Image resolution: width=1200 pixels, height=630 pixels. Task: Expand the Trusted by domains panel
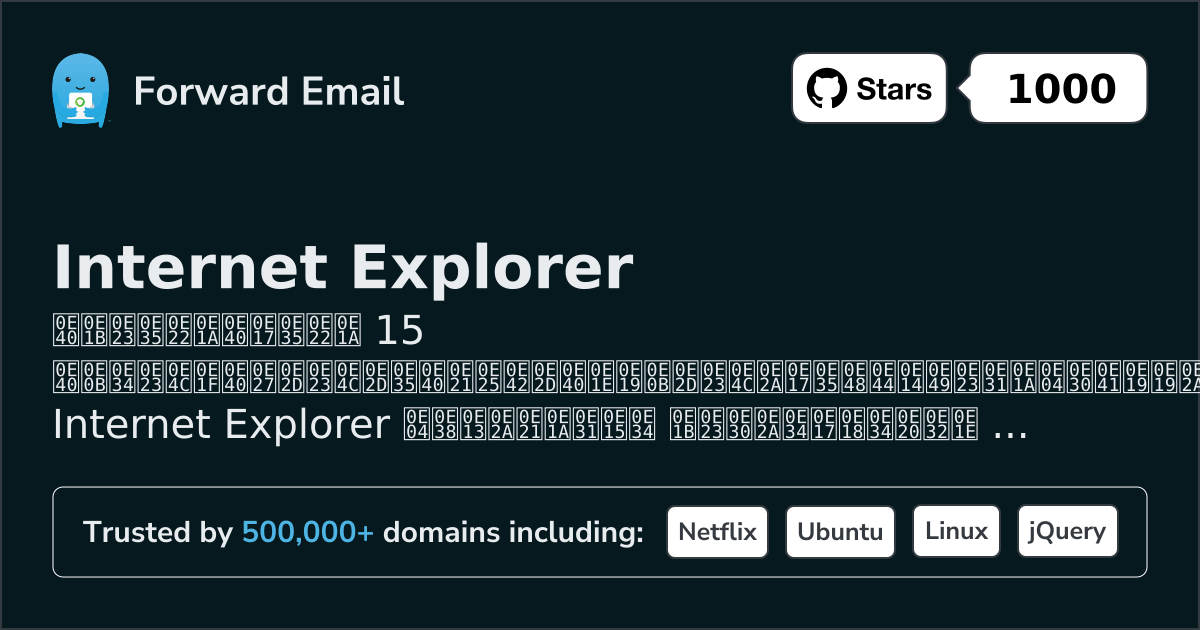[600, 531]
